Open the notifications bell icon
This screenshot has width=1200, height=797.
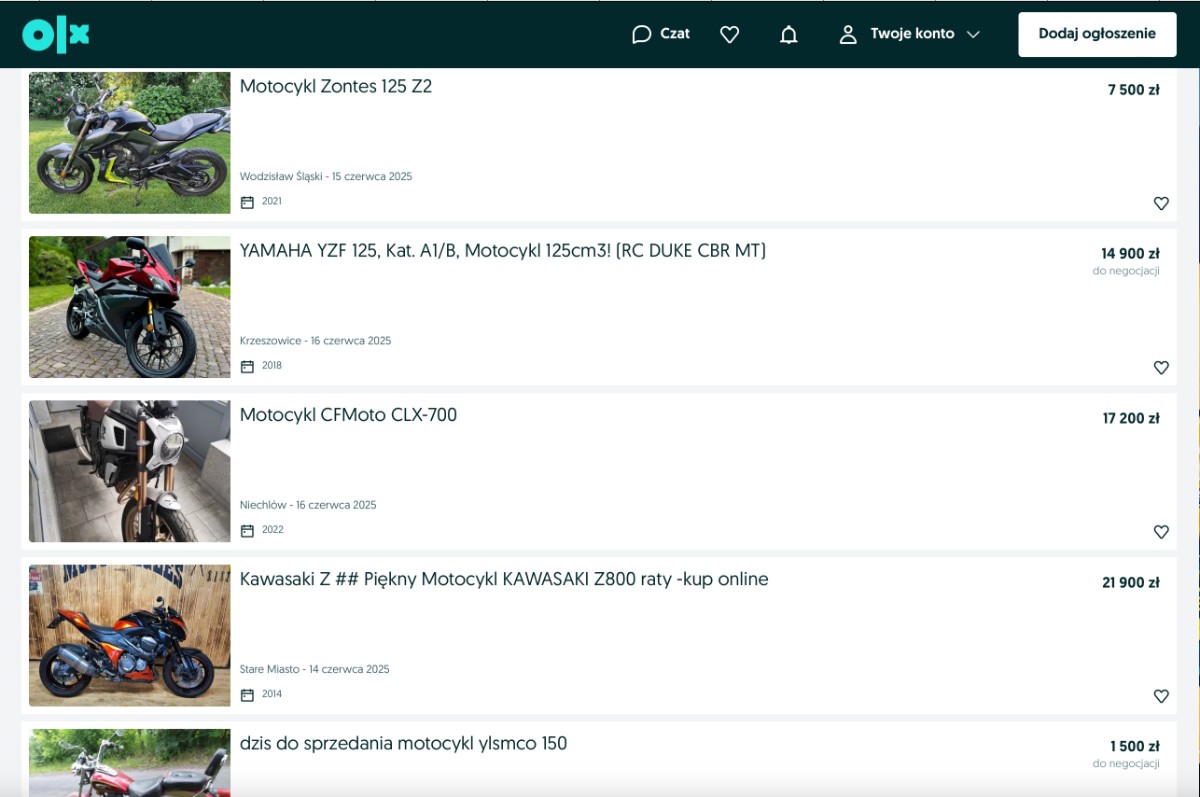(x=789, y=34)
